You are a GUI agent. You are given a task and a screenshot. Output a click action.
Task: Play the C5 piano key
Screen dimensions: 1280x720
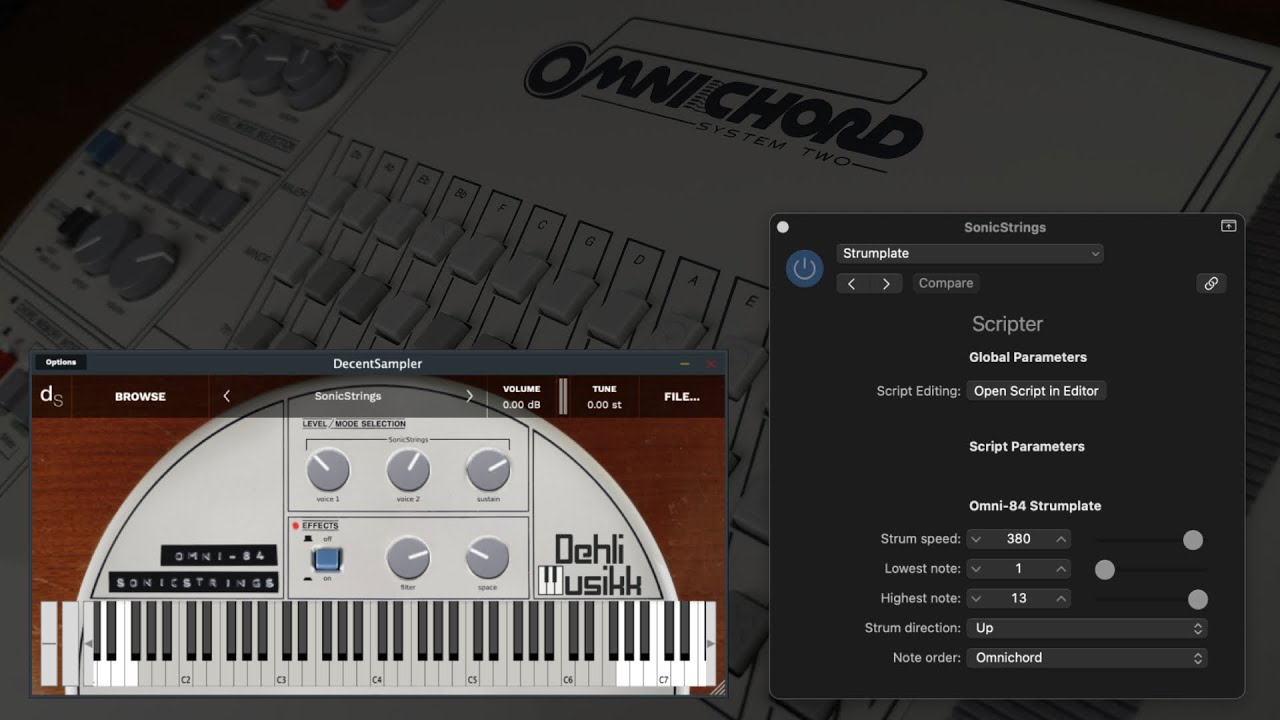[472, 672]
